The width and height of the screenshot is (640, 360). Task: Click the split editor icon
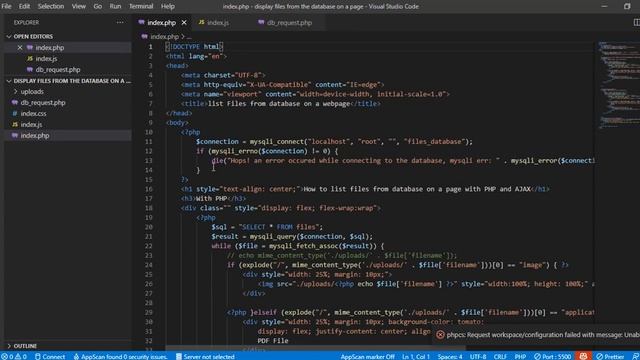click(x=636, y=22)
